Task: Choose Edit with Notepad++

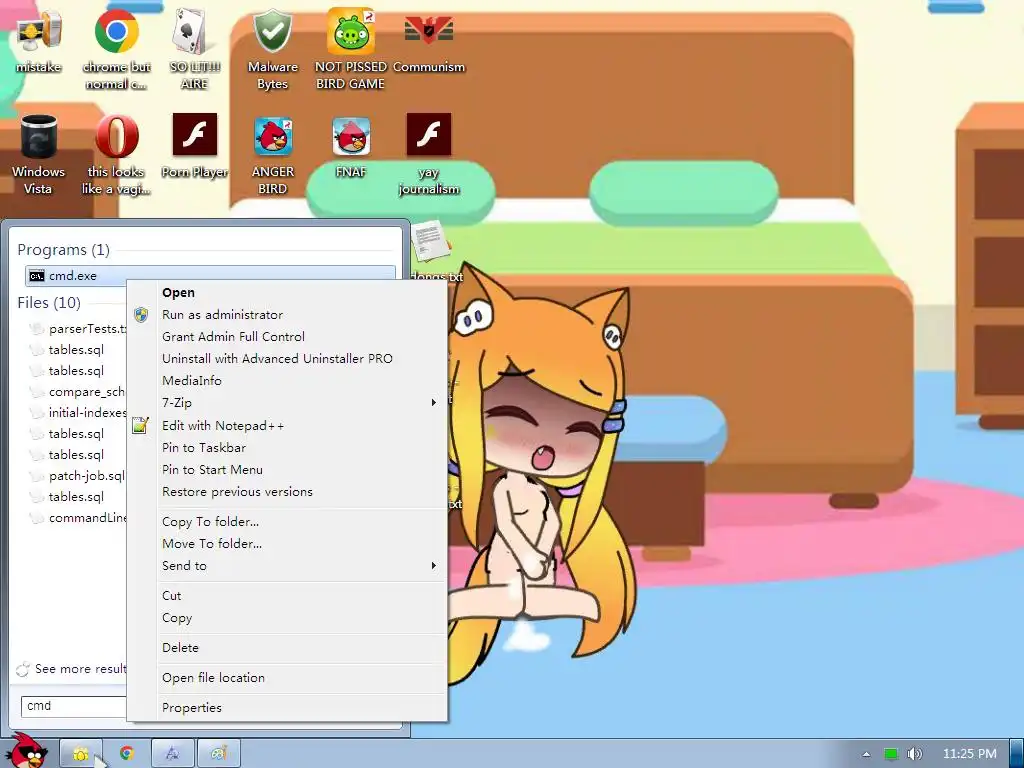Action: (x=223, y=426)
